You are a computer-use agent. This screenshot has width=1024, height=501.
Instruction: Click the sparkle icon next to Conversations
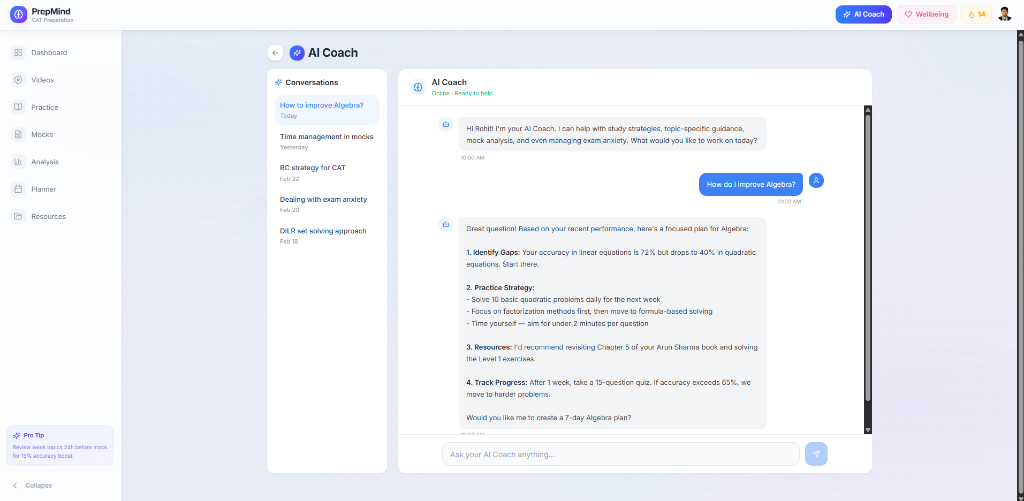pos(279,83)
